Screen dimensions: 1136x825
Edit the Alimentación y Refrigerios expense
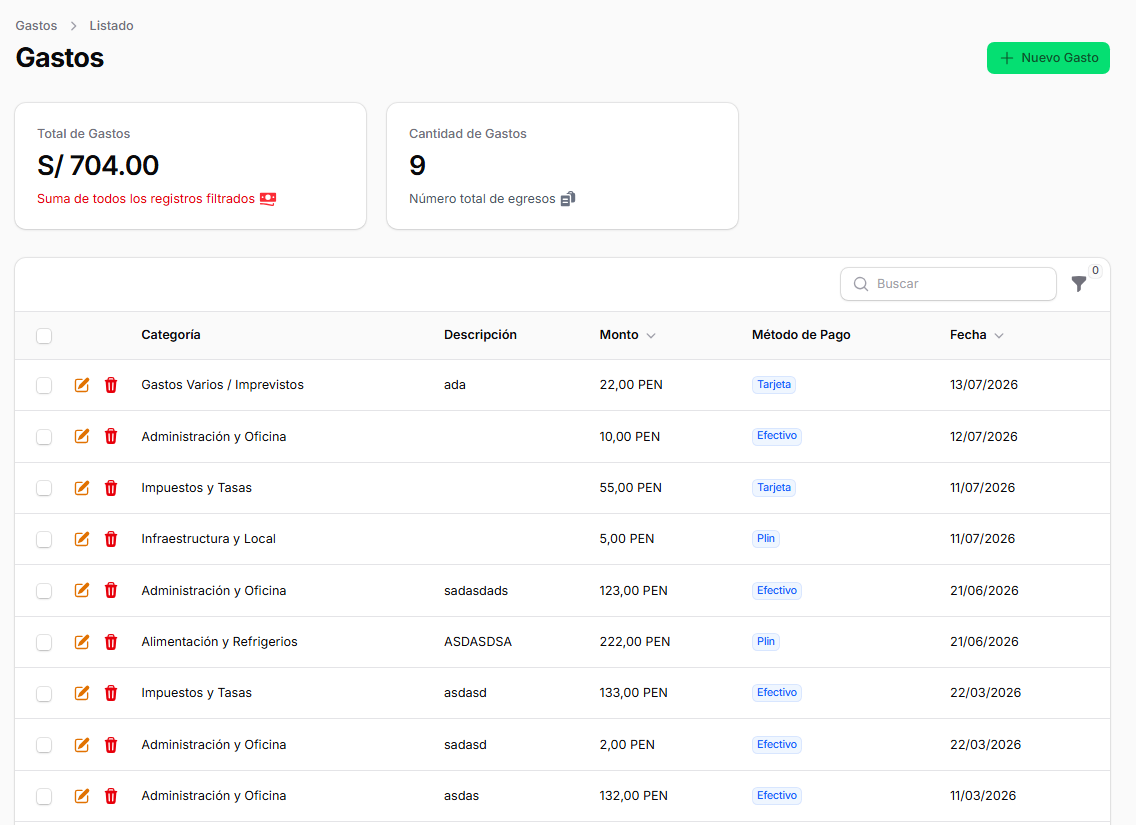click(82, 642)
